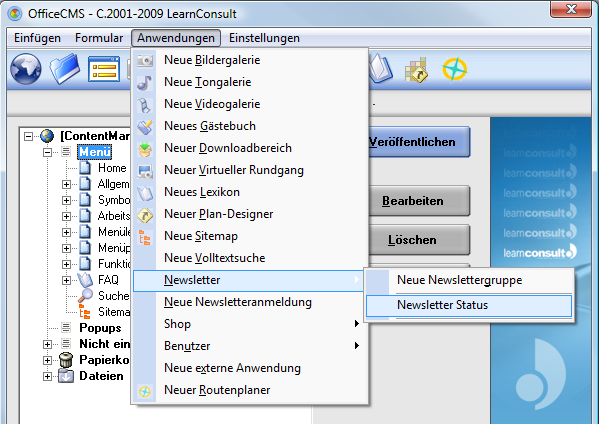Expand the FAQ tree node

(x=66, y=280)
